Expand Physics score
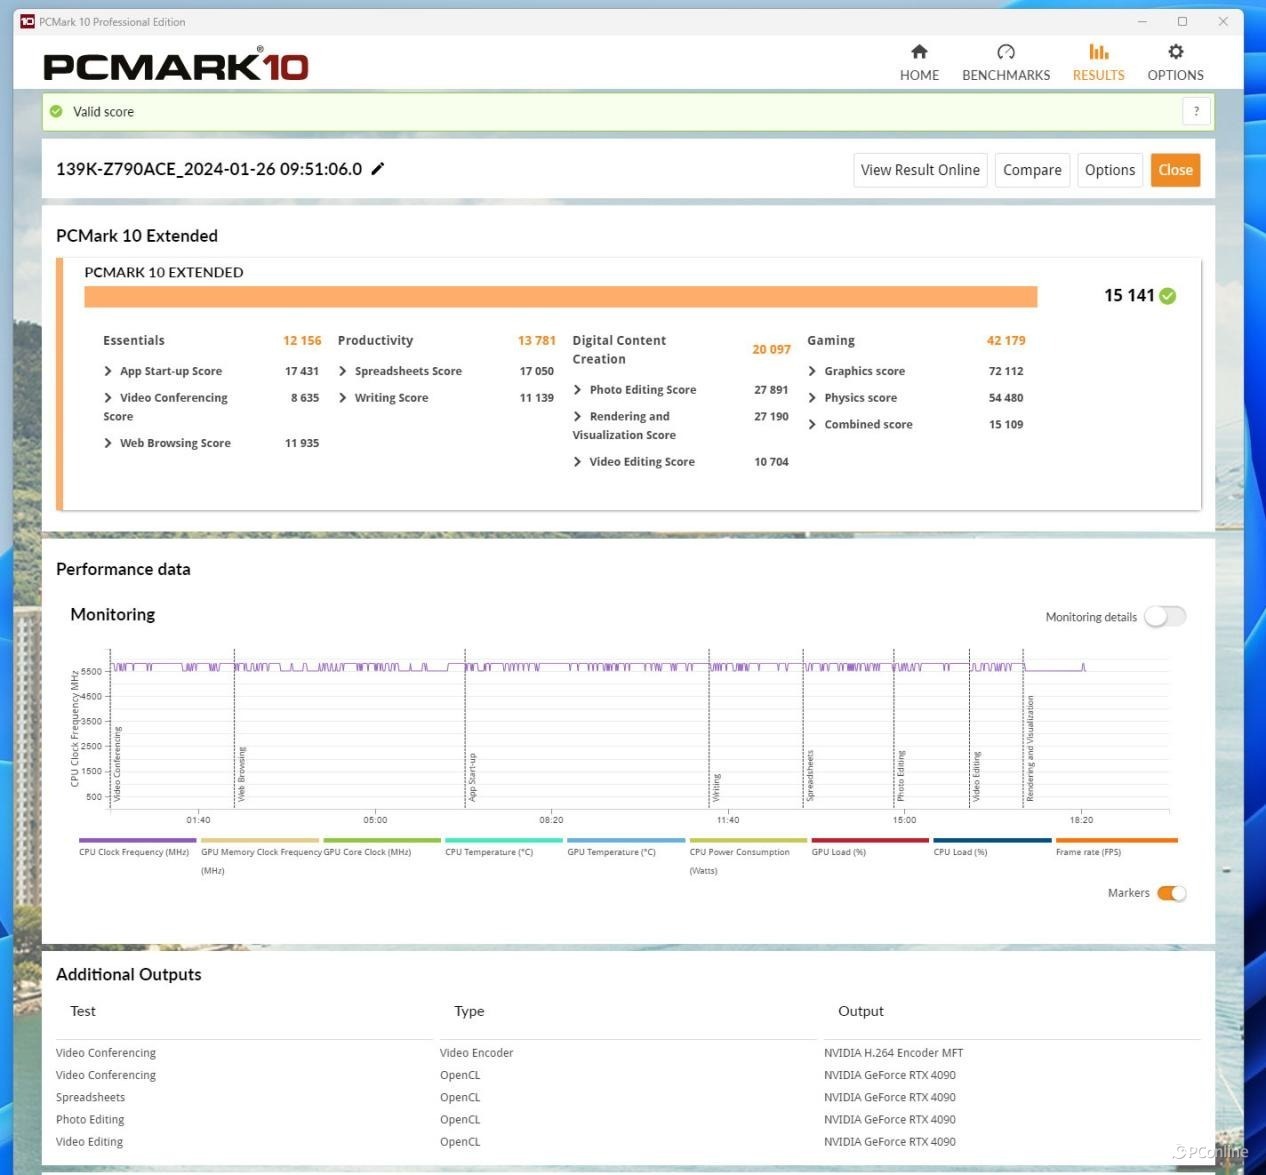Image resolution: width=1266 pixels, height=1175 pixels. [812, 398]
